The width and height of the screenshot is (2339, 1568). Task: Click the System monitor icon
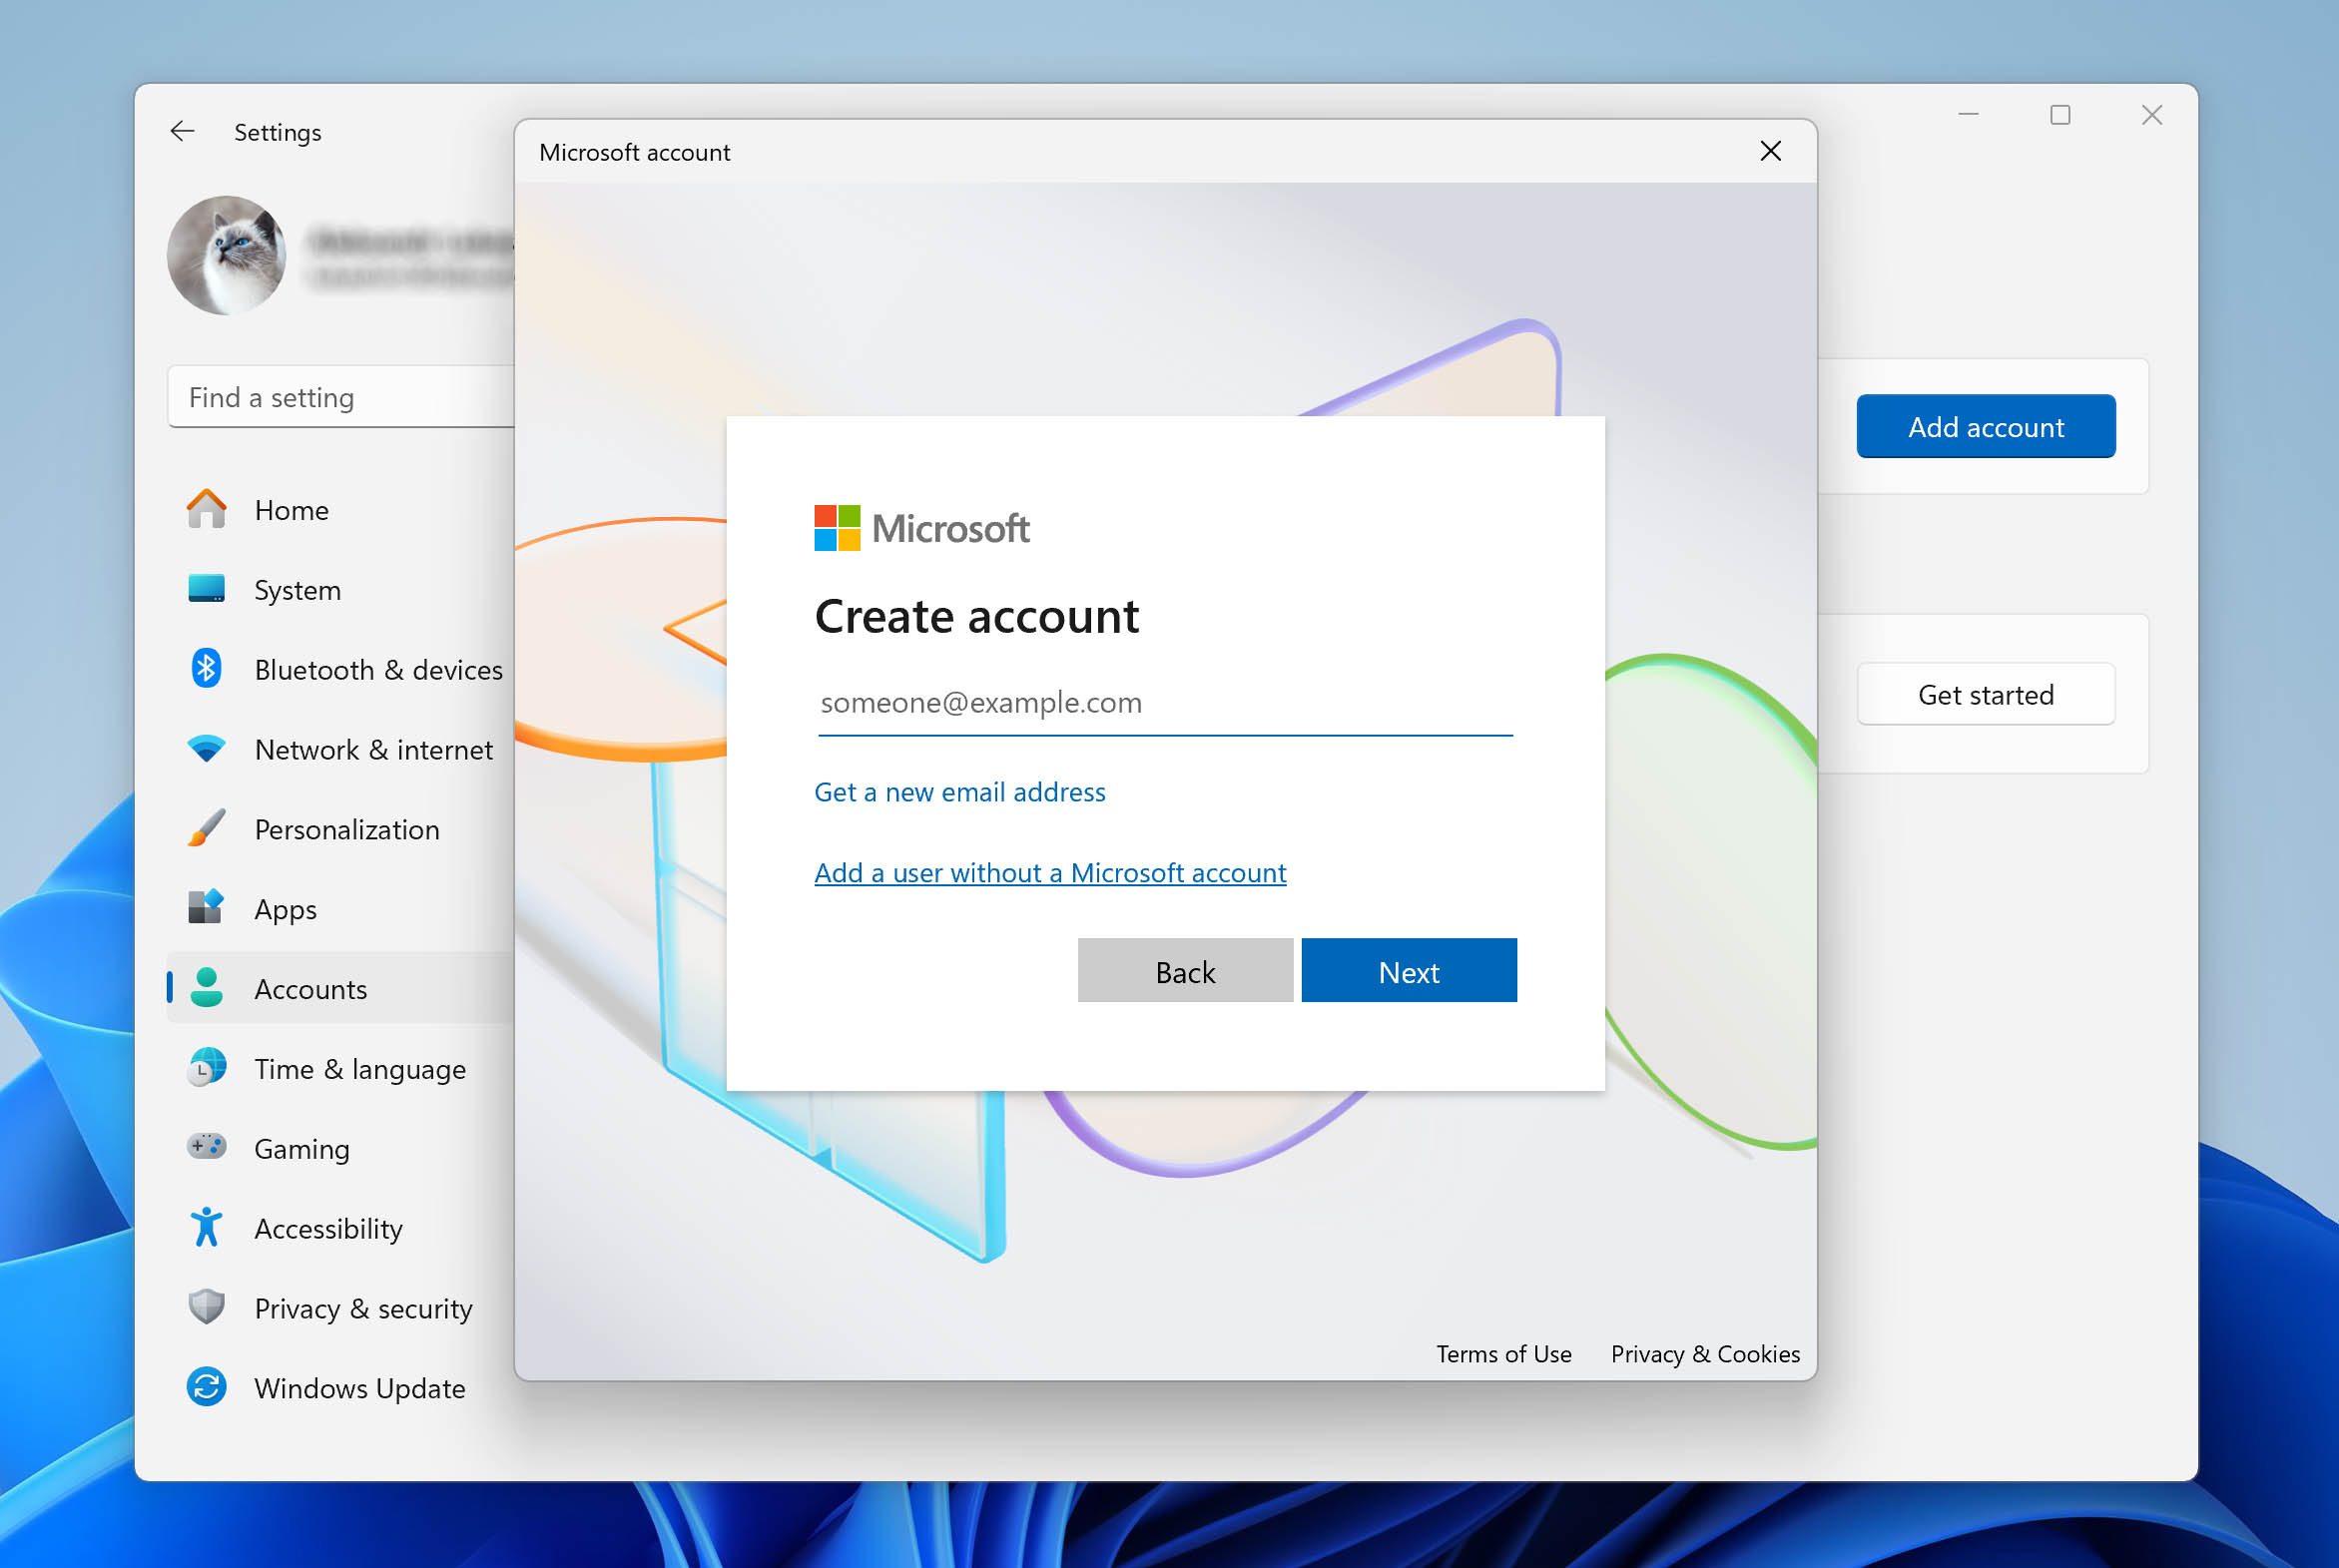pos(206,589)
